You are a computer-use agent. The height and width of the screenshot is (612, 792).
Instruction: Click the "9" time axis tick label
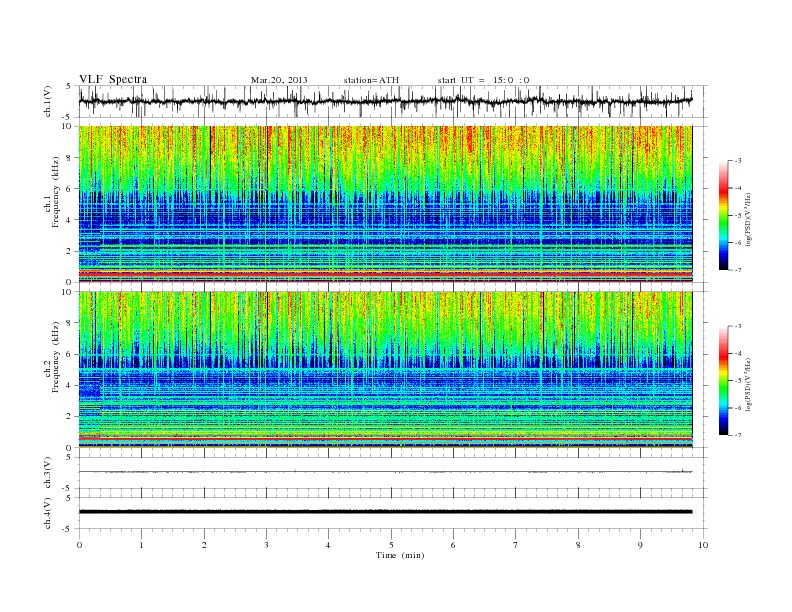pyautogui.click(x=640, y=545)
